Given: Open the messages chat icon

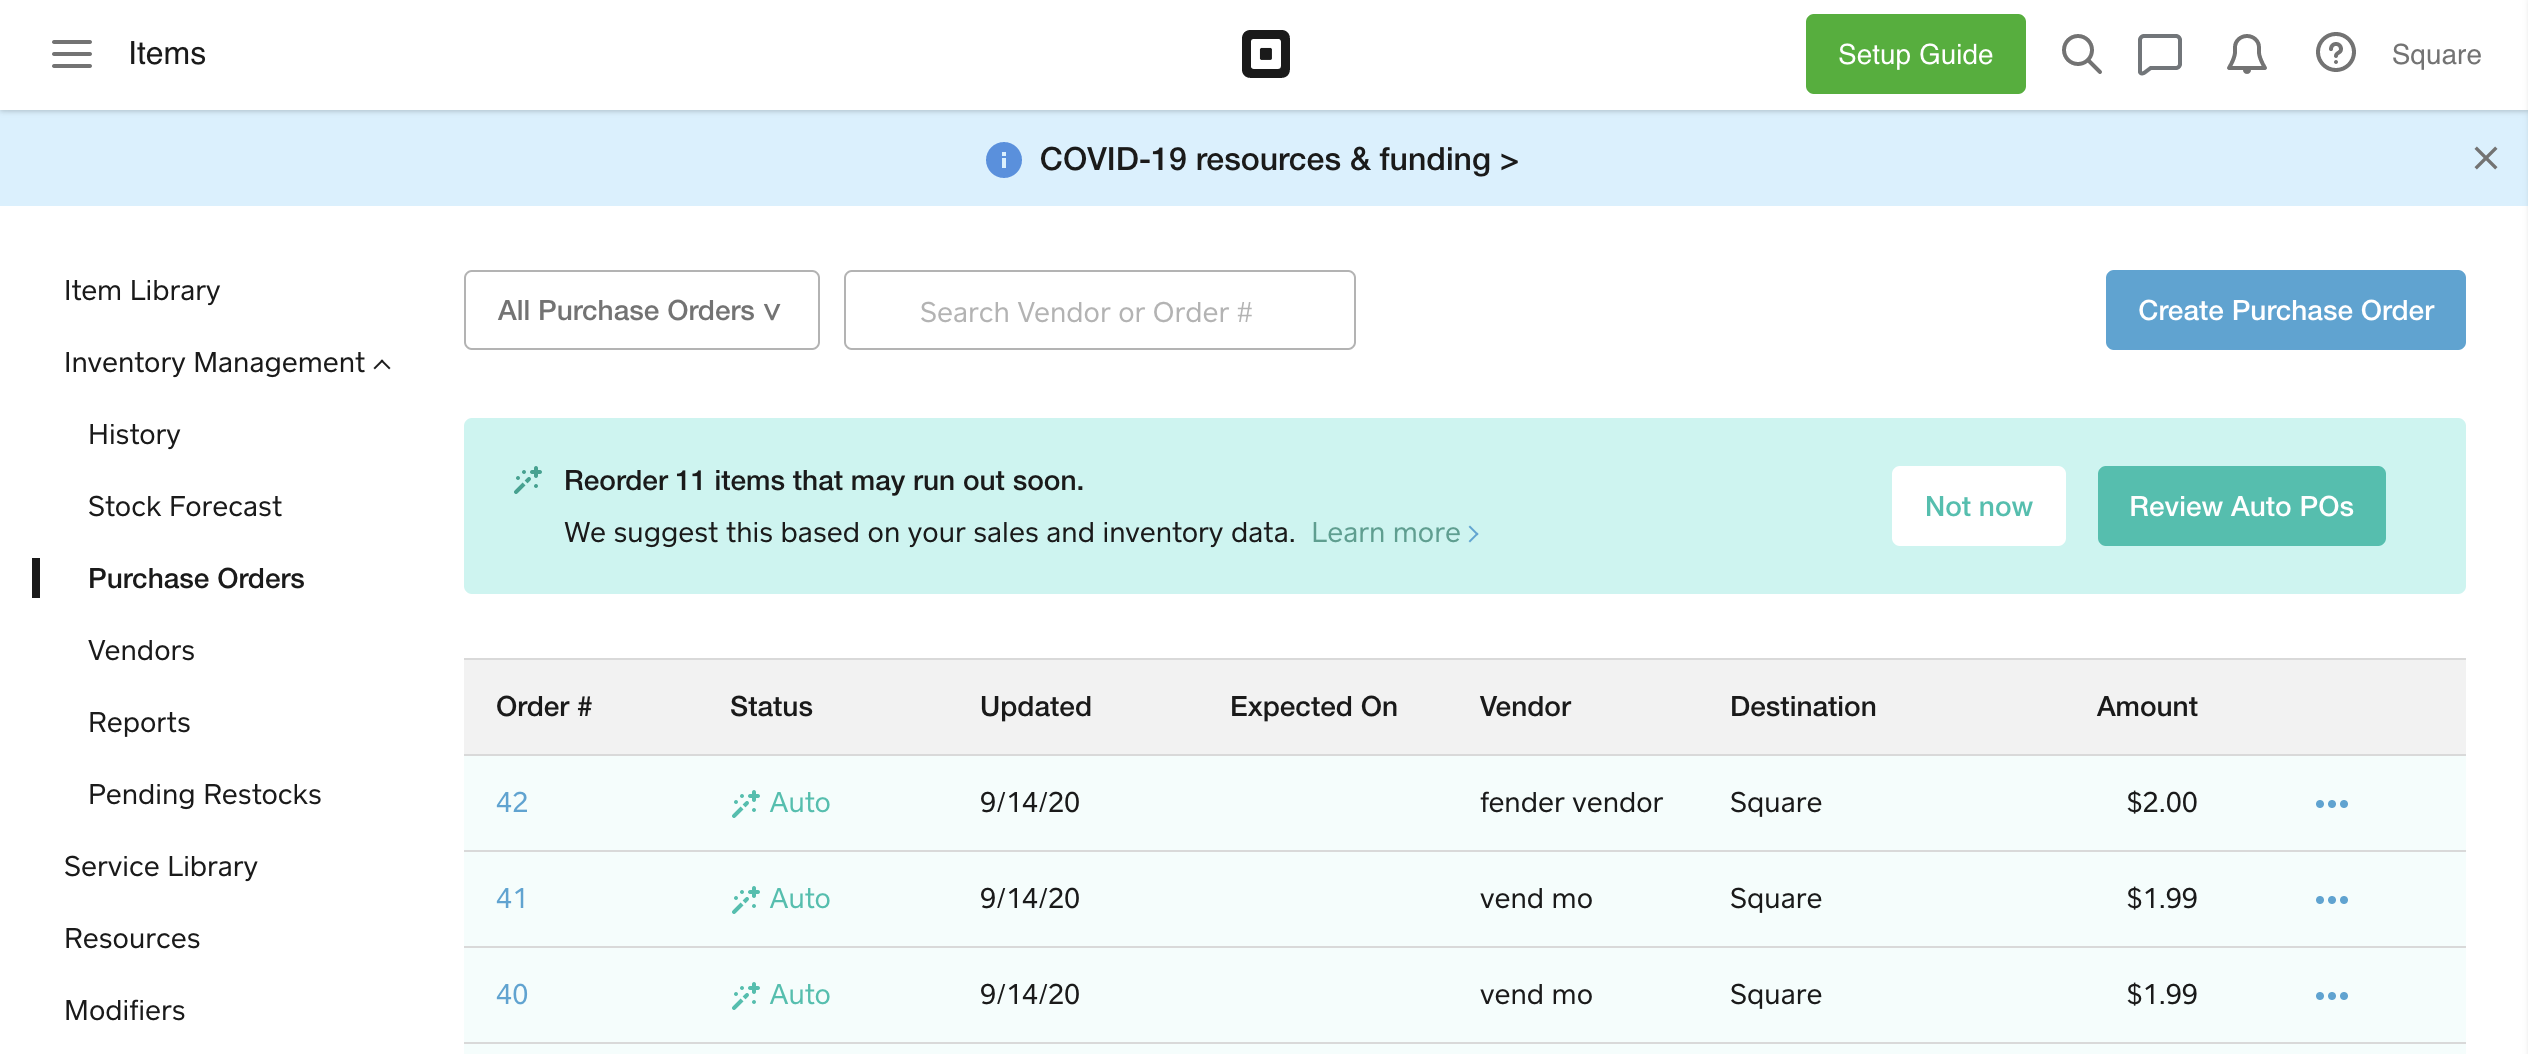Looking at the screenshot, I should pyautogui.click(x=2159, y=54).
